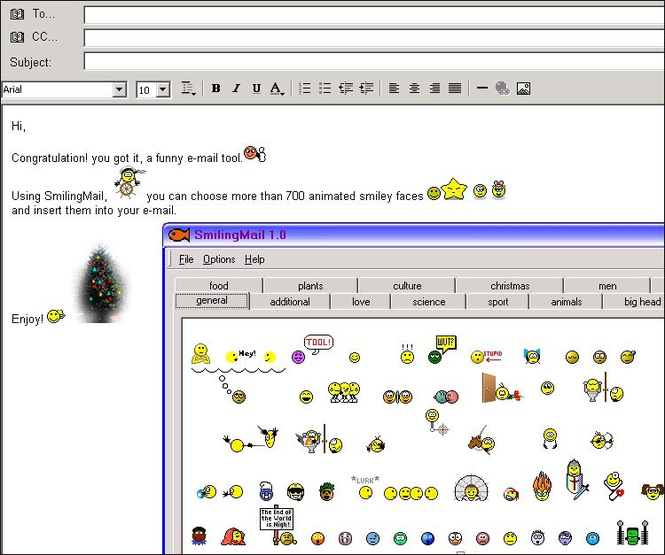The width and height of the screenshot is (665, 555).
Task: Center align text
Action: coord(414,88)
